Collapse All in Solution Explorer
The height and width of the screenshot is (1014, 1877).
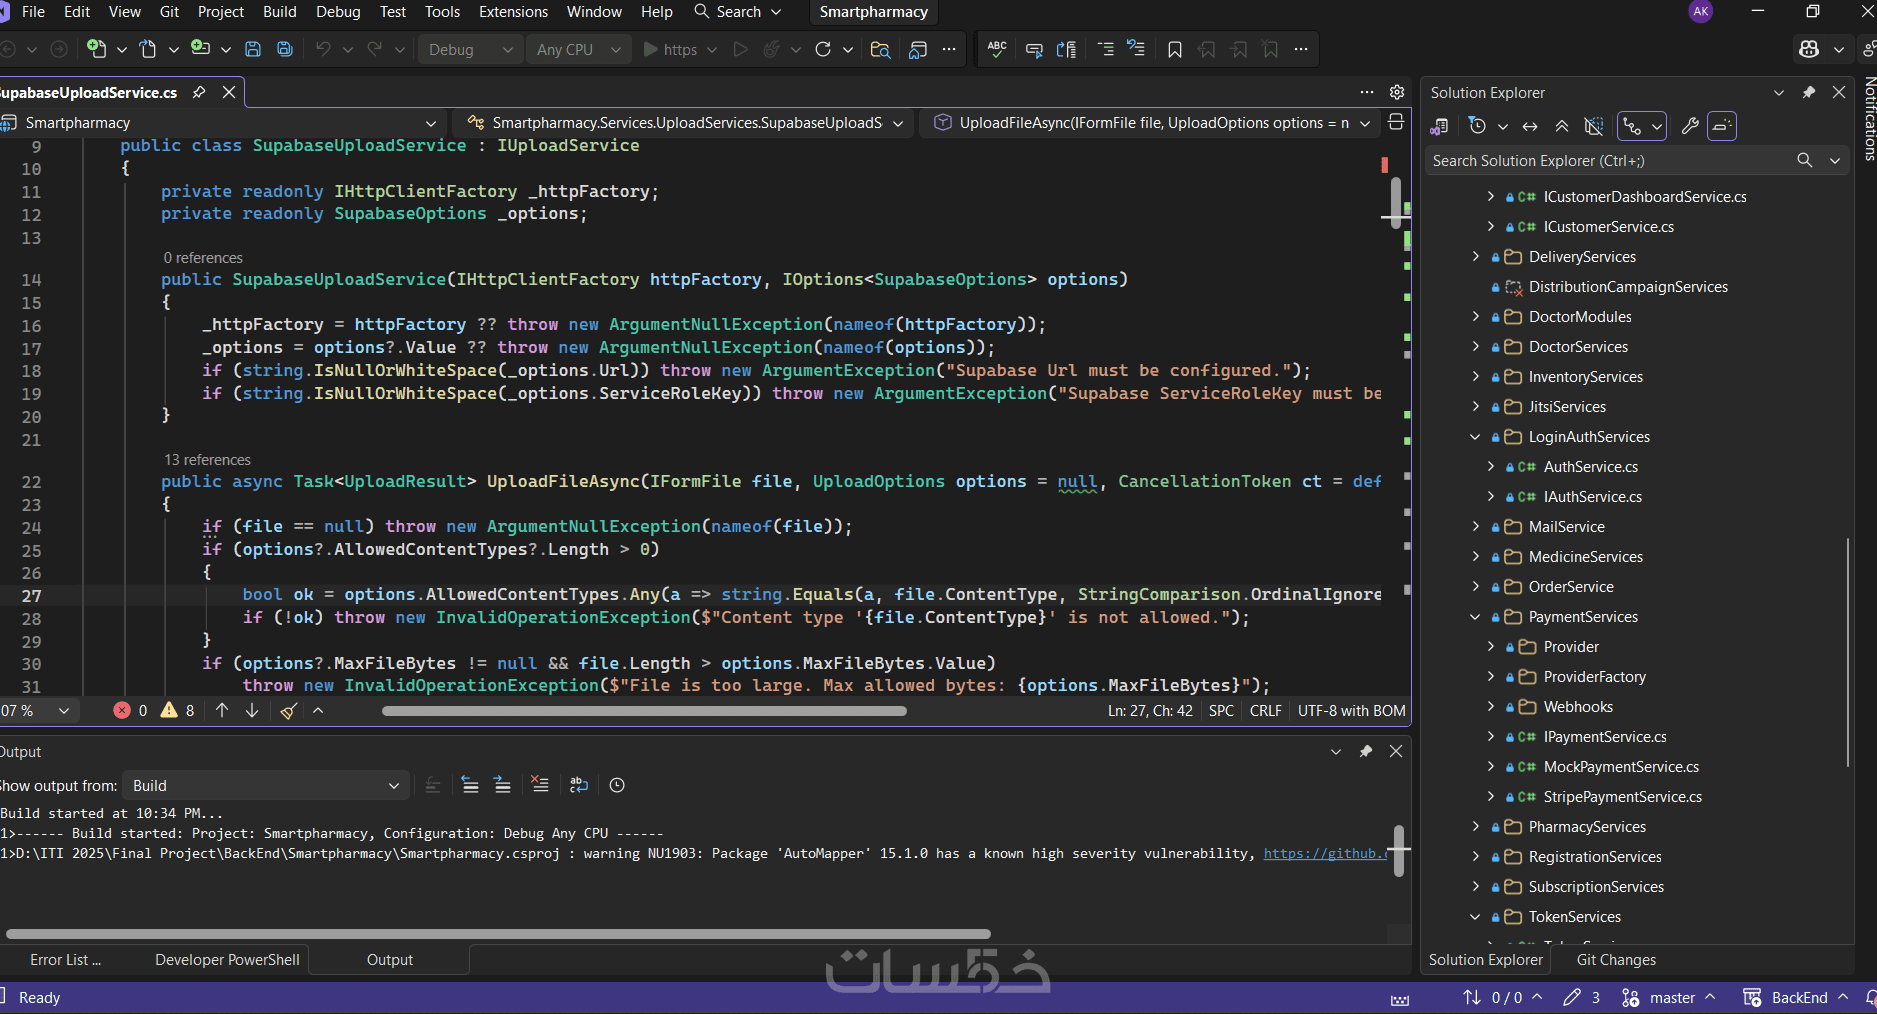[x=1562, y=126]
